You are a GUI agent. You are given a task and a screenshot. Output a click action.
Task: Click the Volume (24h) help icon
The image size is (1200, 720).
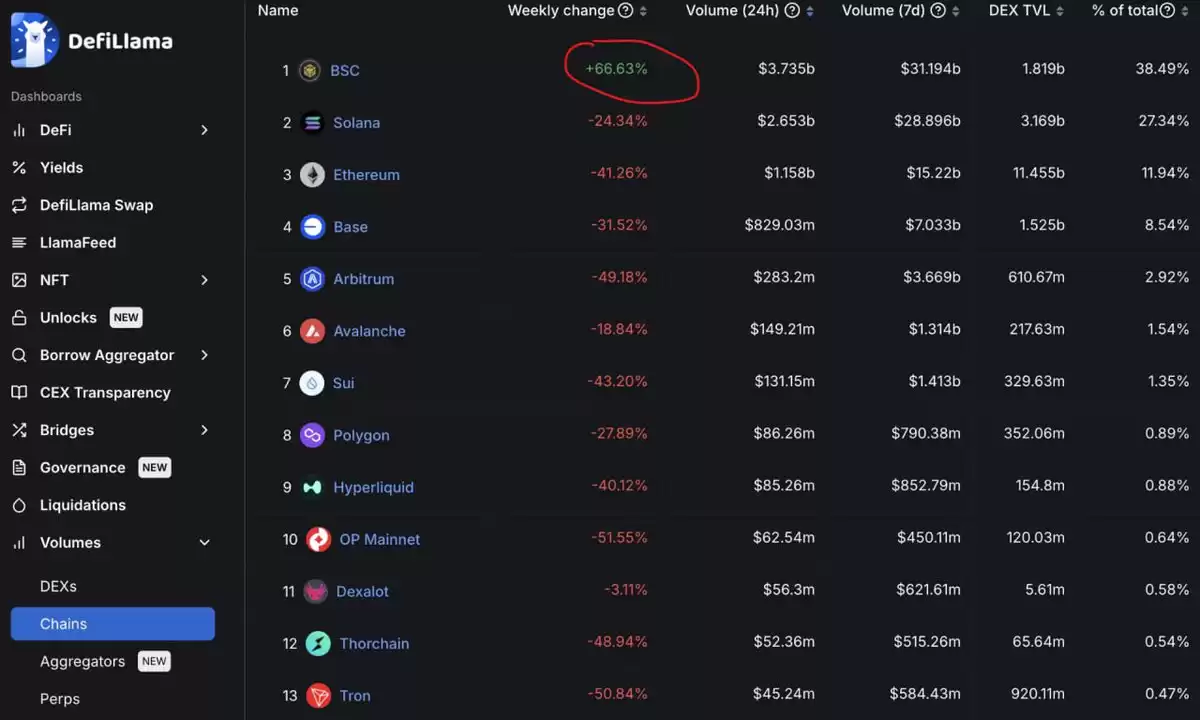coord(792,11)
